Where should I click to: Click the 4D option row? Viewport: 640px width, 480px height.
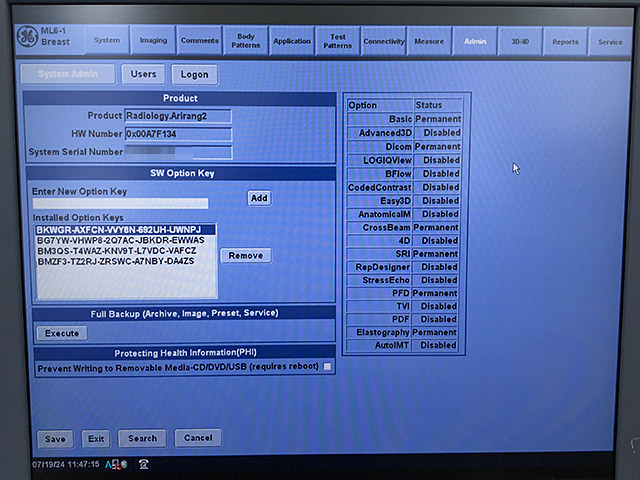[403, 240]
